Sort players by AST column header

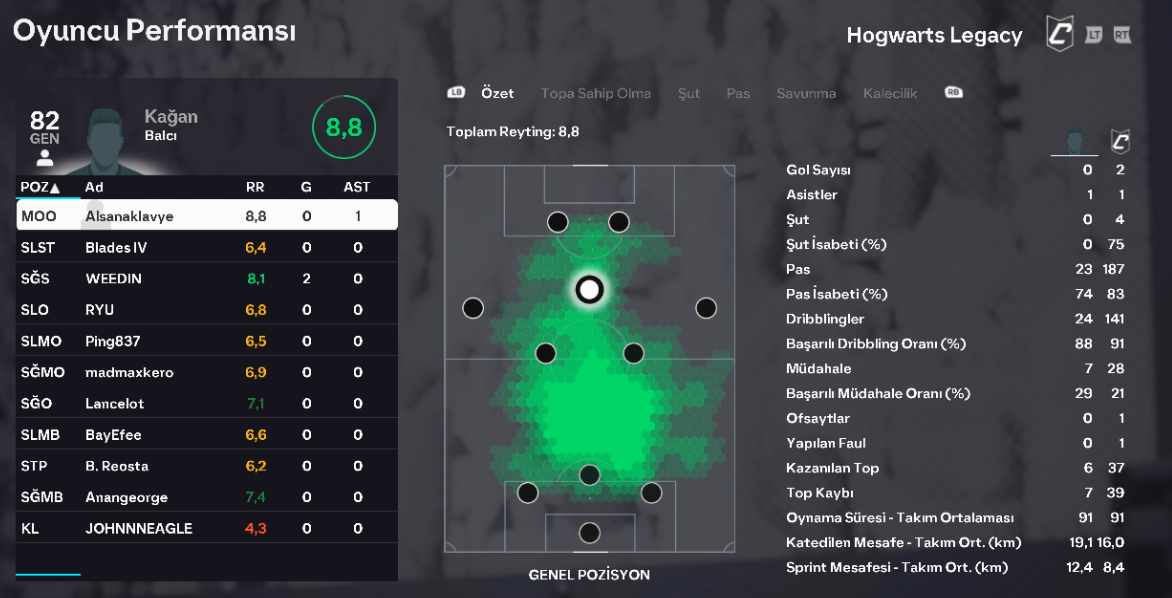pyautogui.click(x=356, y=187)
